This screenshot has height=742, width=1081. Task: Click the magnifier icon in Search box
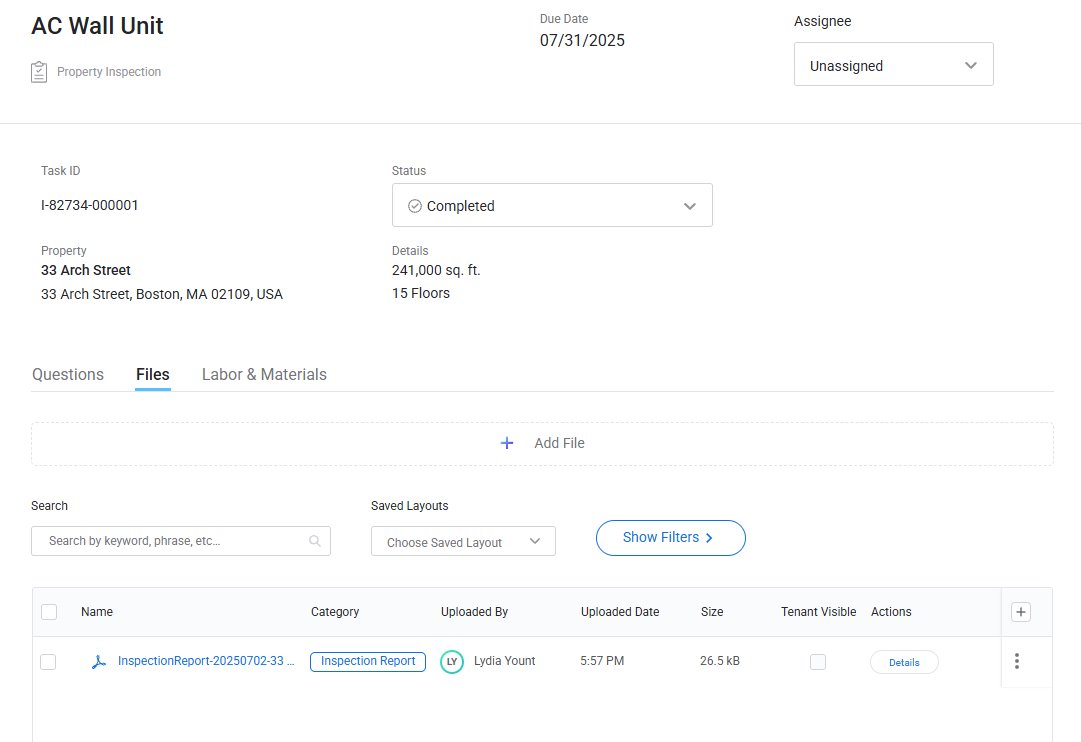(315, 541)
